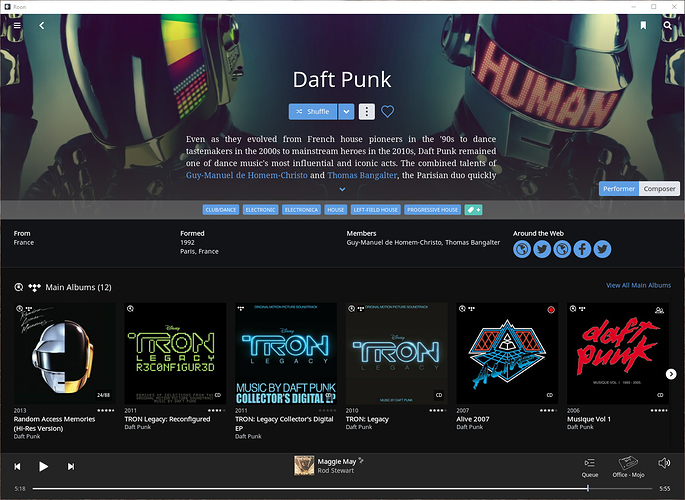Open the Queue
Viewport: 685px width, 500px height.
(x=590, y=467)
